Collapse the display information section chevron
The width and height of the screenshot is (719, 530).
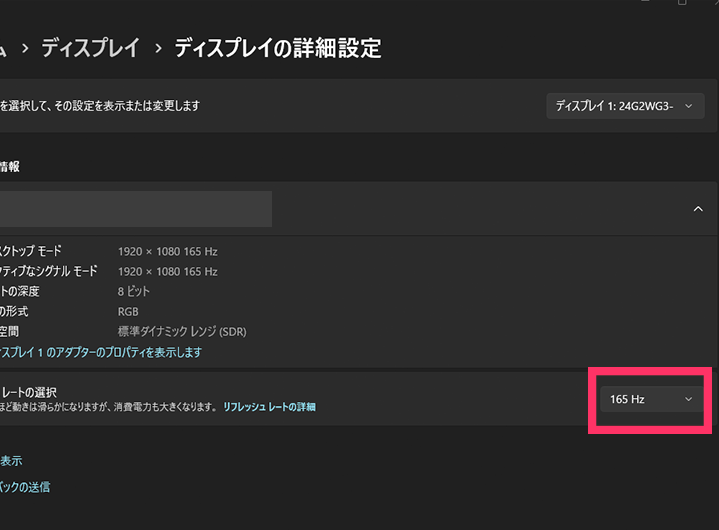tap(697, 209)
